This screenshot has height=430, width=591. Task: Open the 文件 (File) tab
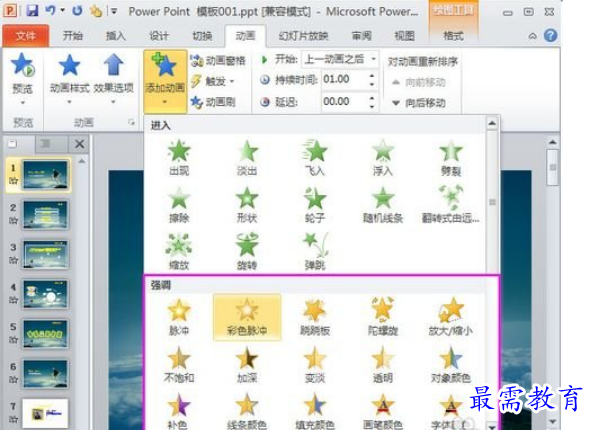pos(25,36)
